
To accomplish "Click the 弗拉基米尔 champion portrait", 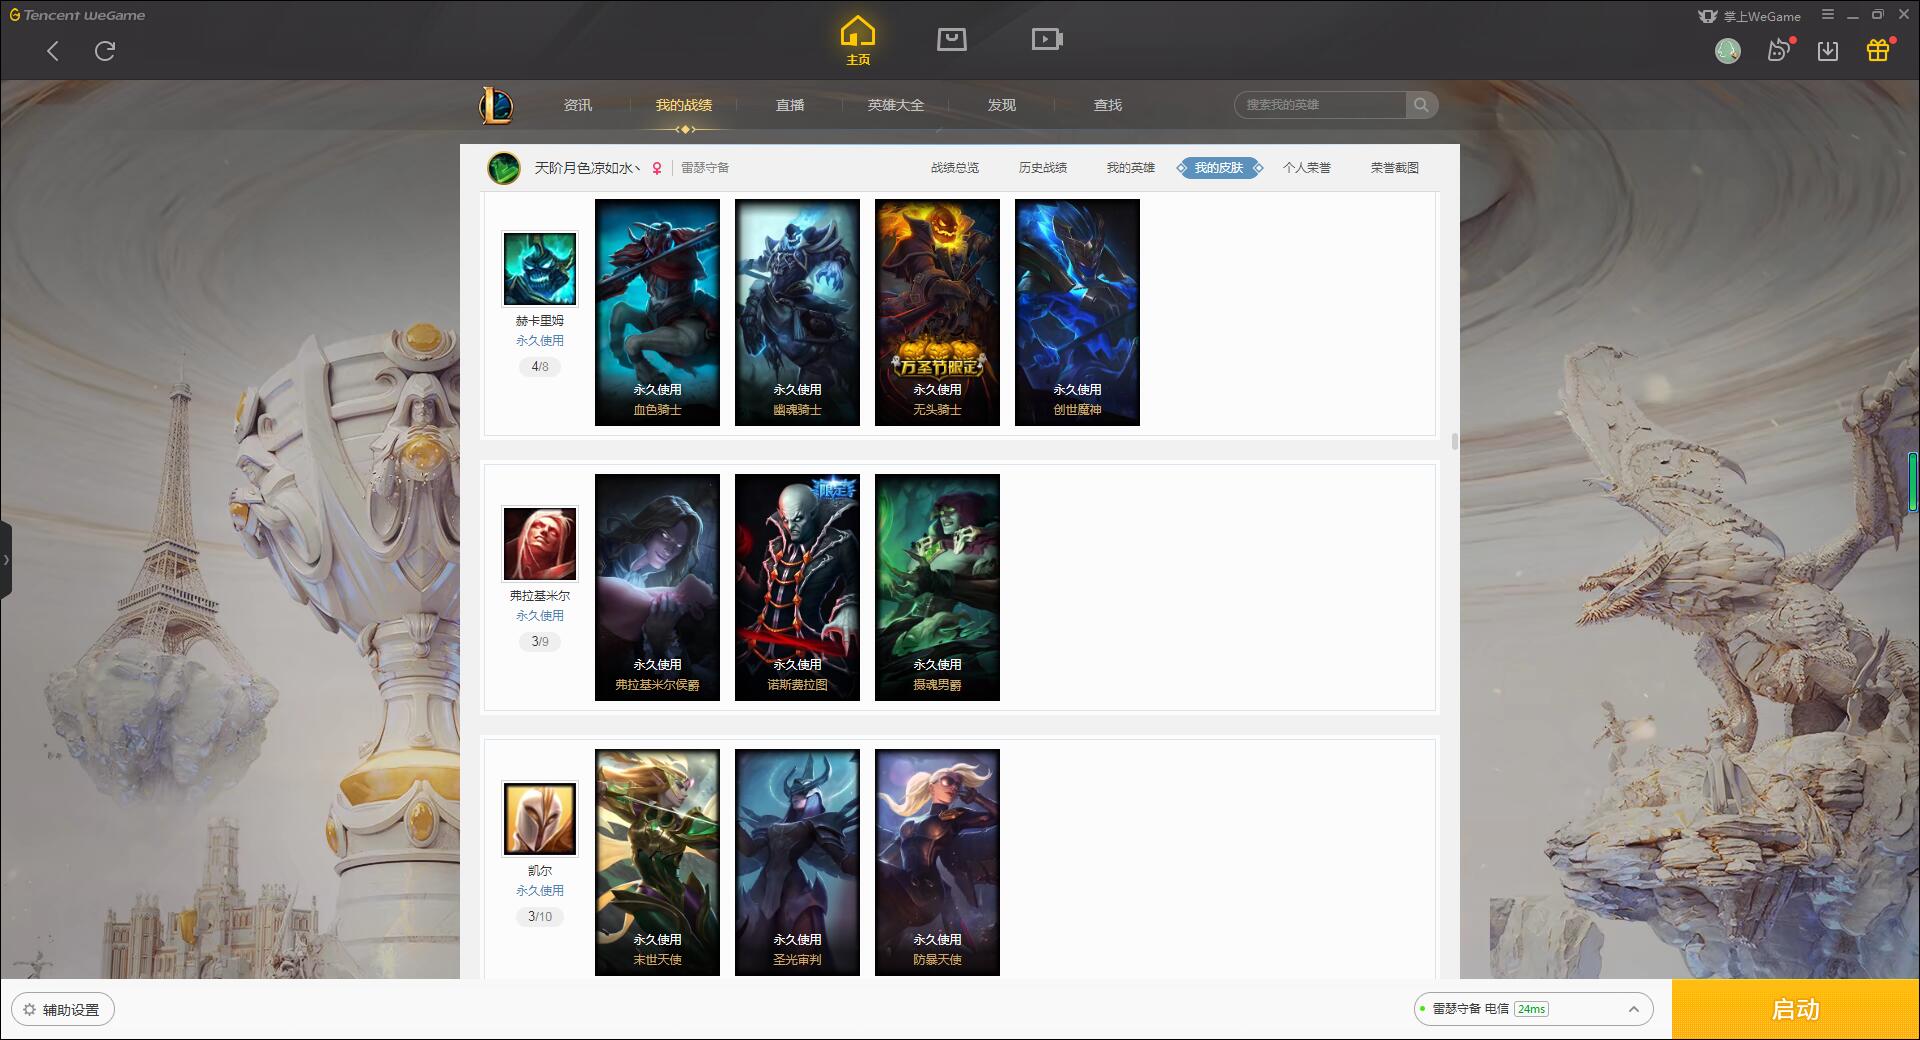I will pyautogui.click(x=540, y=544).
